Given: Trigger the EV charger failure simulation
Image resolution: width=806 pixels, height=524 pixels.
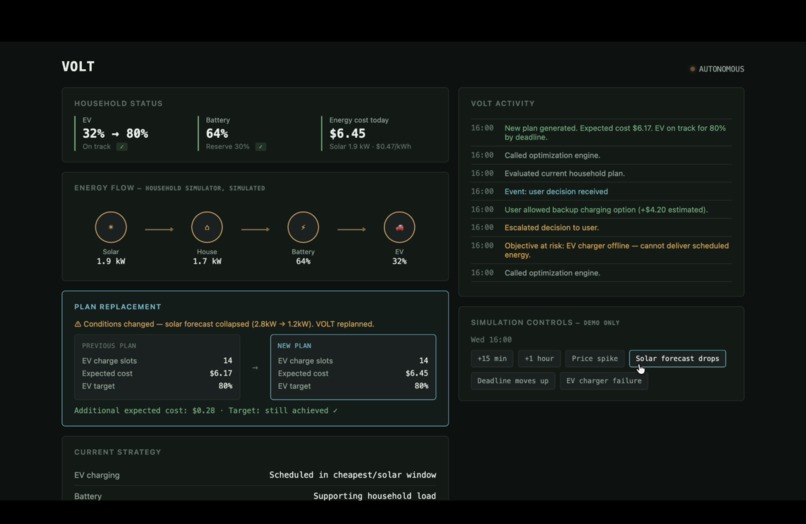Looking at the screenshot, I should [x=604, y=381].
